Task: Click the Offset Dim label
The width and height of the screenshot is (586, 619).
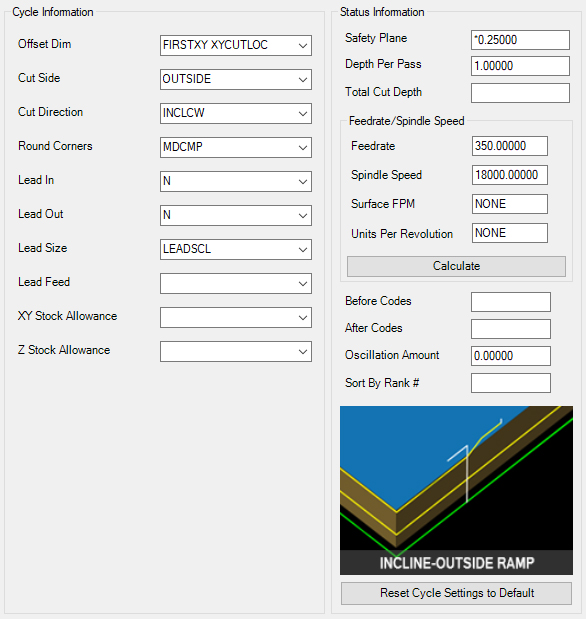Action: 45,44
